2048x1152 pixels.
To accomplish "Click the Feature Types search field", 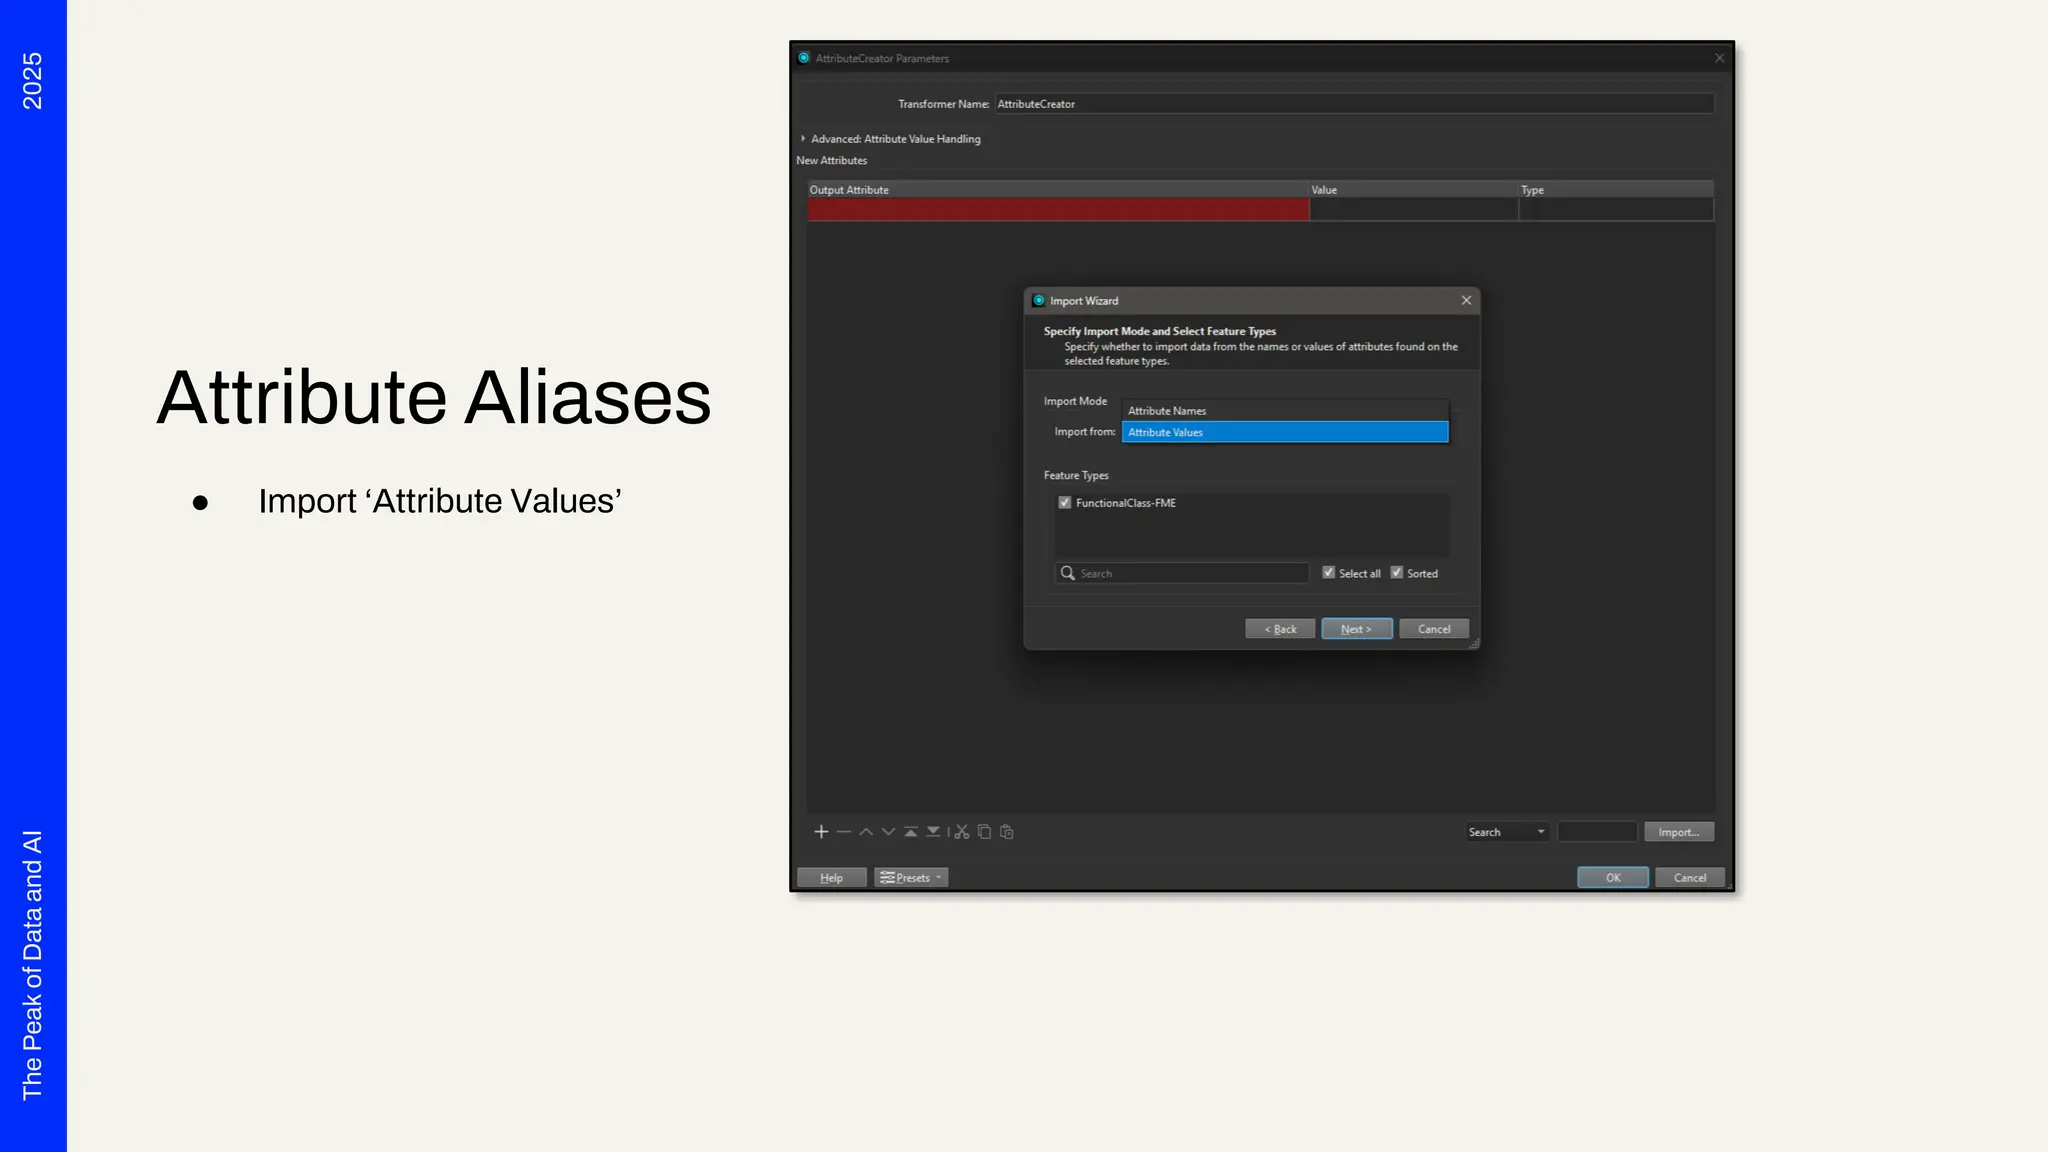I will [x=1182, y=573].
